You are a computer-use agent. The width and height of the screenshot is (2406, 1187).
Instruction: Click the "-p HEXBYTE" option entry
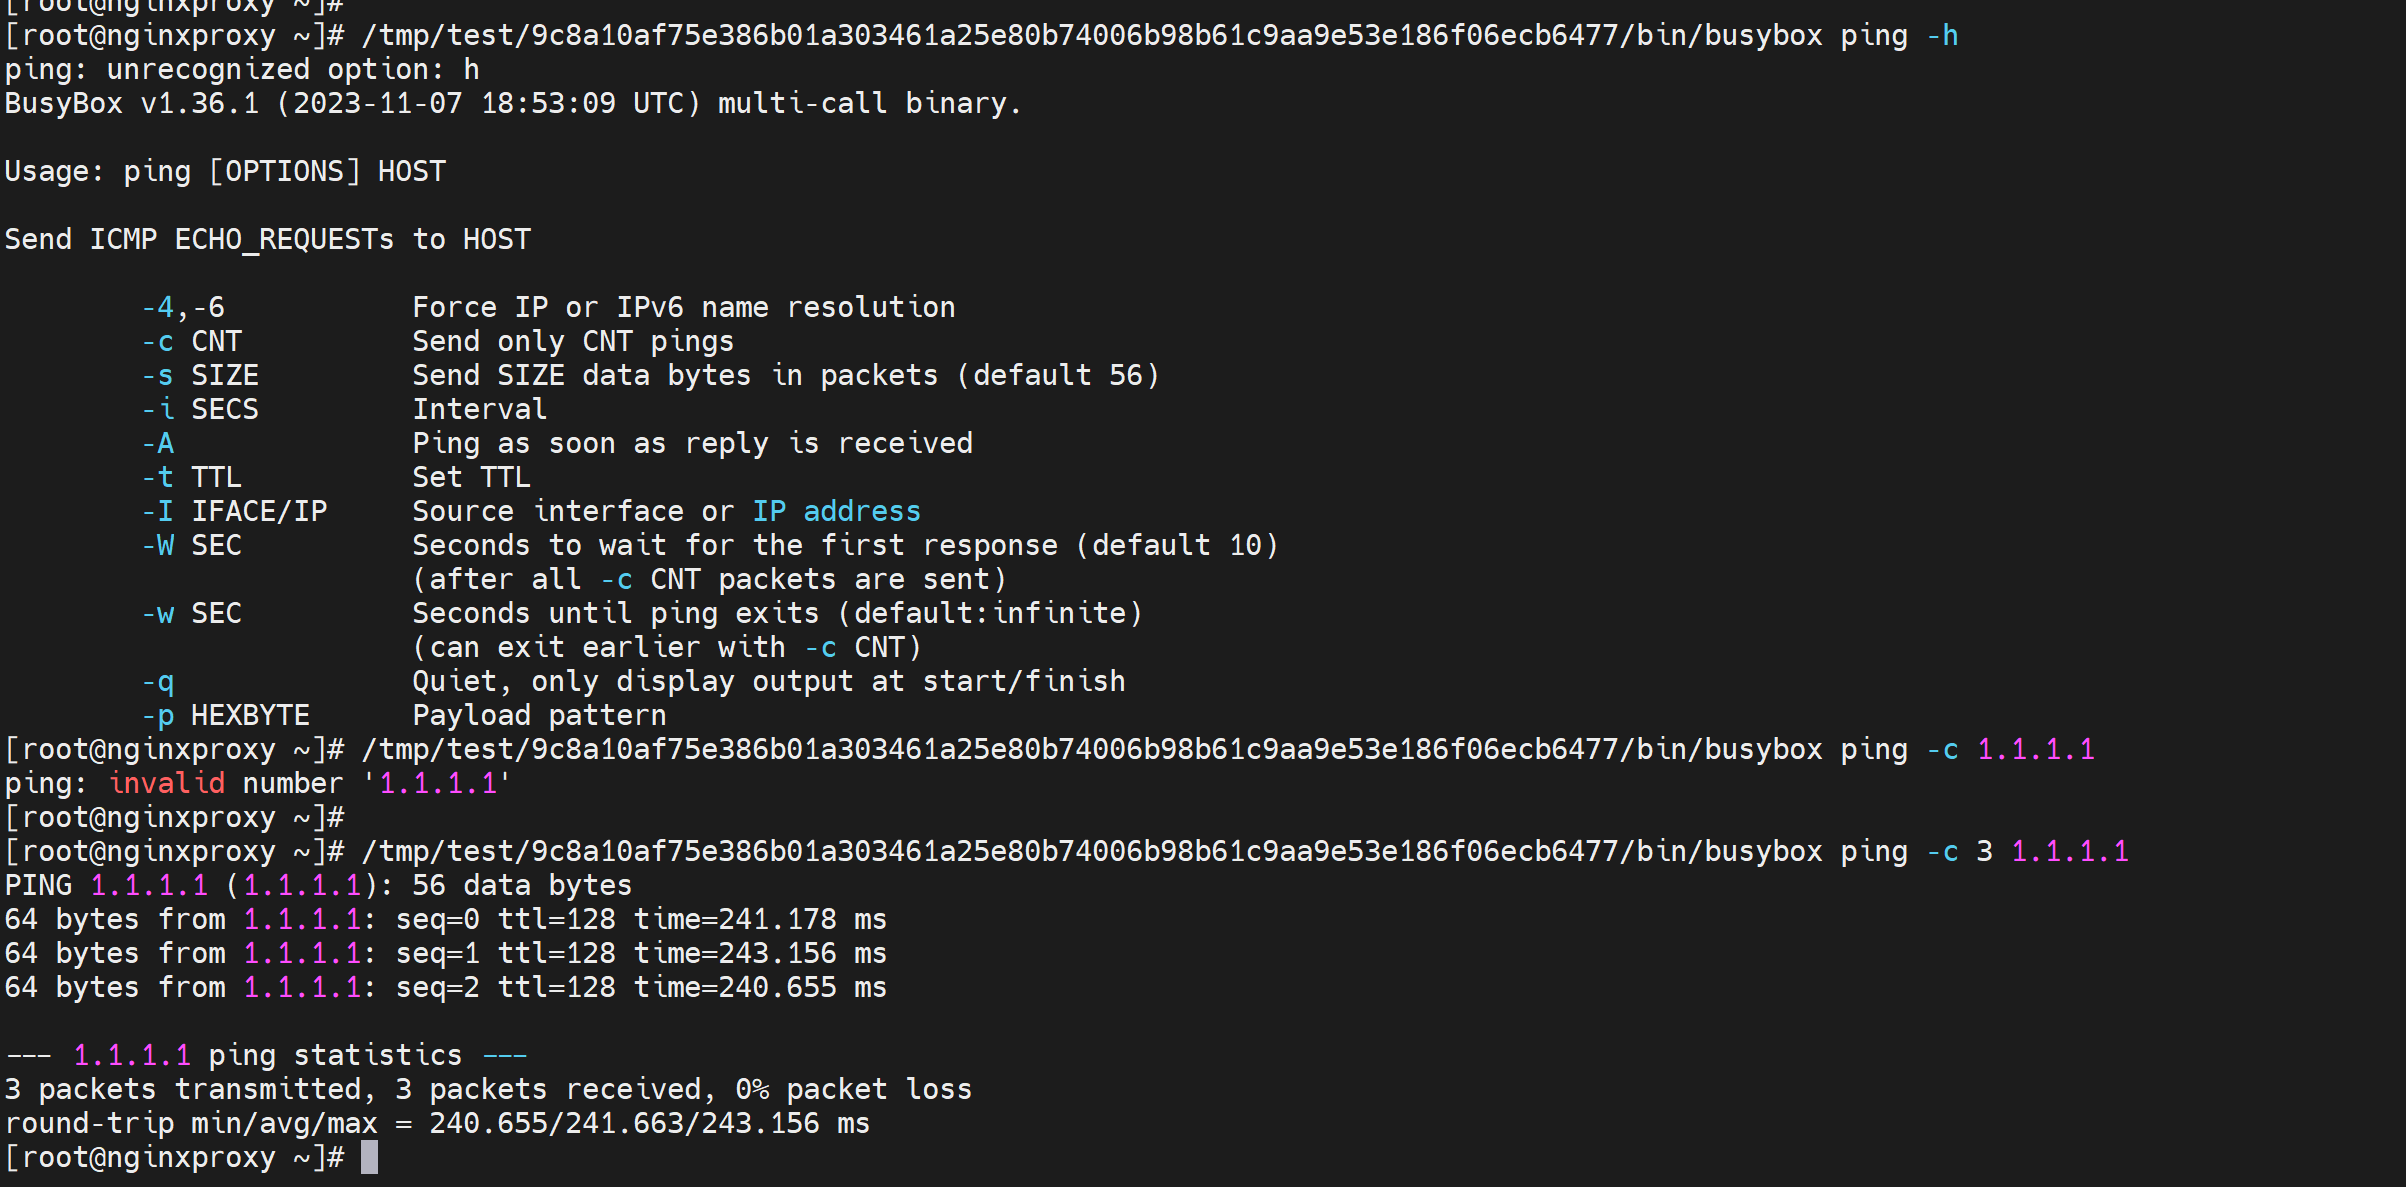click(x=225, y=715)
